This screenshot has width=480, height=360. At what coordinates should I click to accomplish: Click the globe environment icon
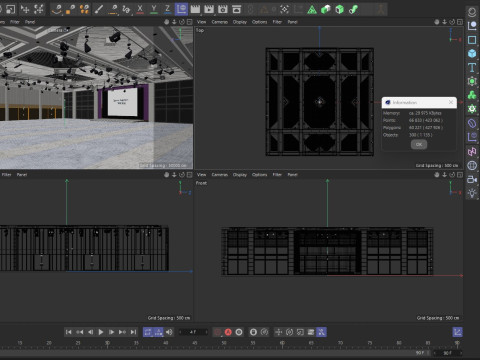(x=472, y=165)
